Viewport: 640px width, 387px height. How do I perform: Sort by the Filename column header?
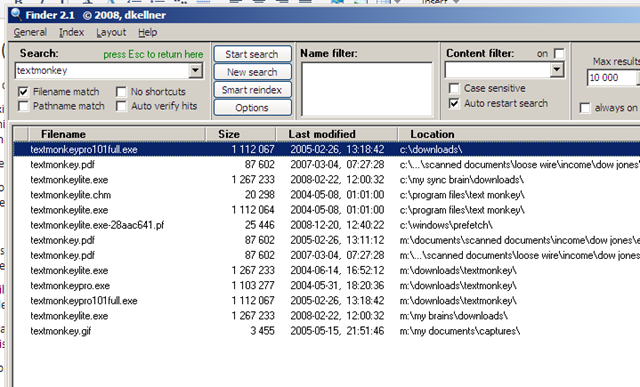click(116, 134)
